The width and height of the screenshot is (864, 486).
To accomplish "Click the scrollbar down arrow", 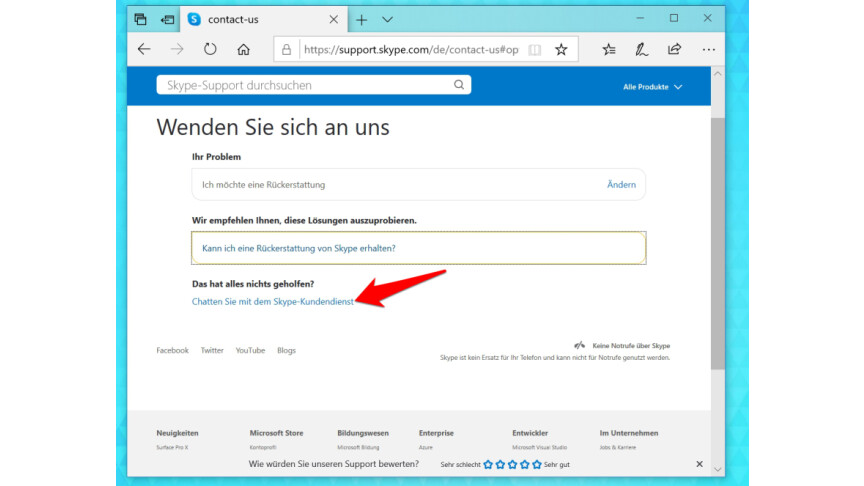I will [x=717, y=469].
